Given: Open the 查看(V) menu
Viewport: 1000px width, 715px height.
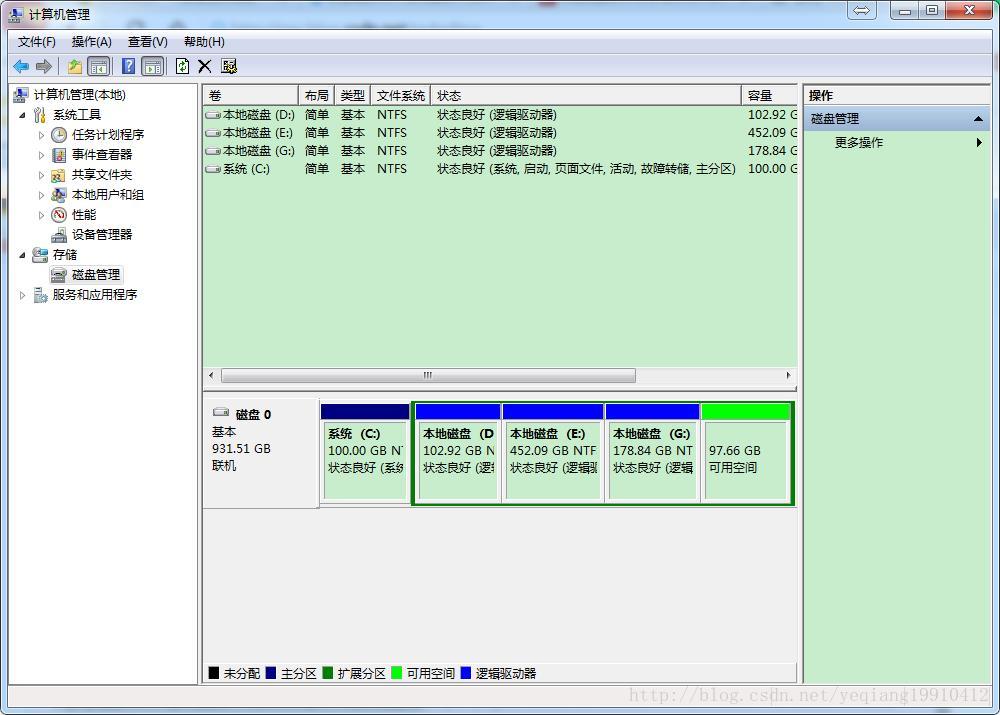Looking at the screenshot, I should (x=147, y=42).
